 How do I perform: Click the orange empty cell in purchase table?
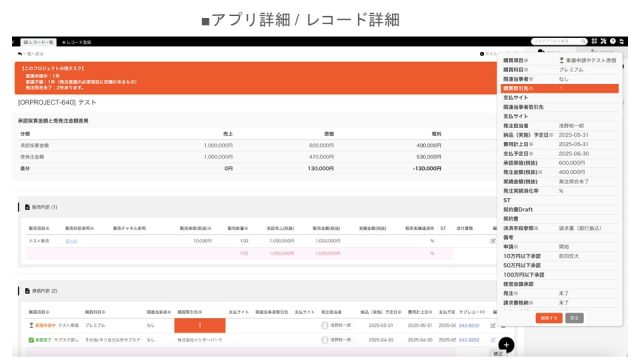click(x=200, y=325)
